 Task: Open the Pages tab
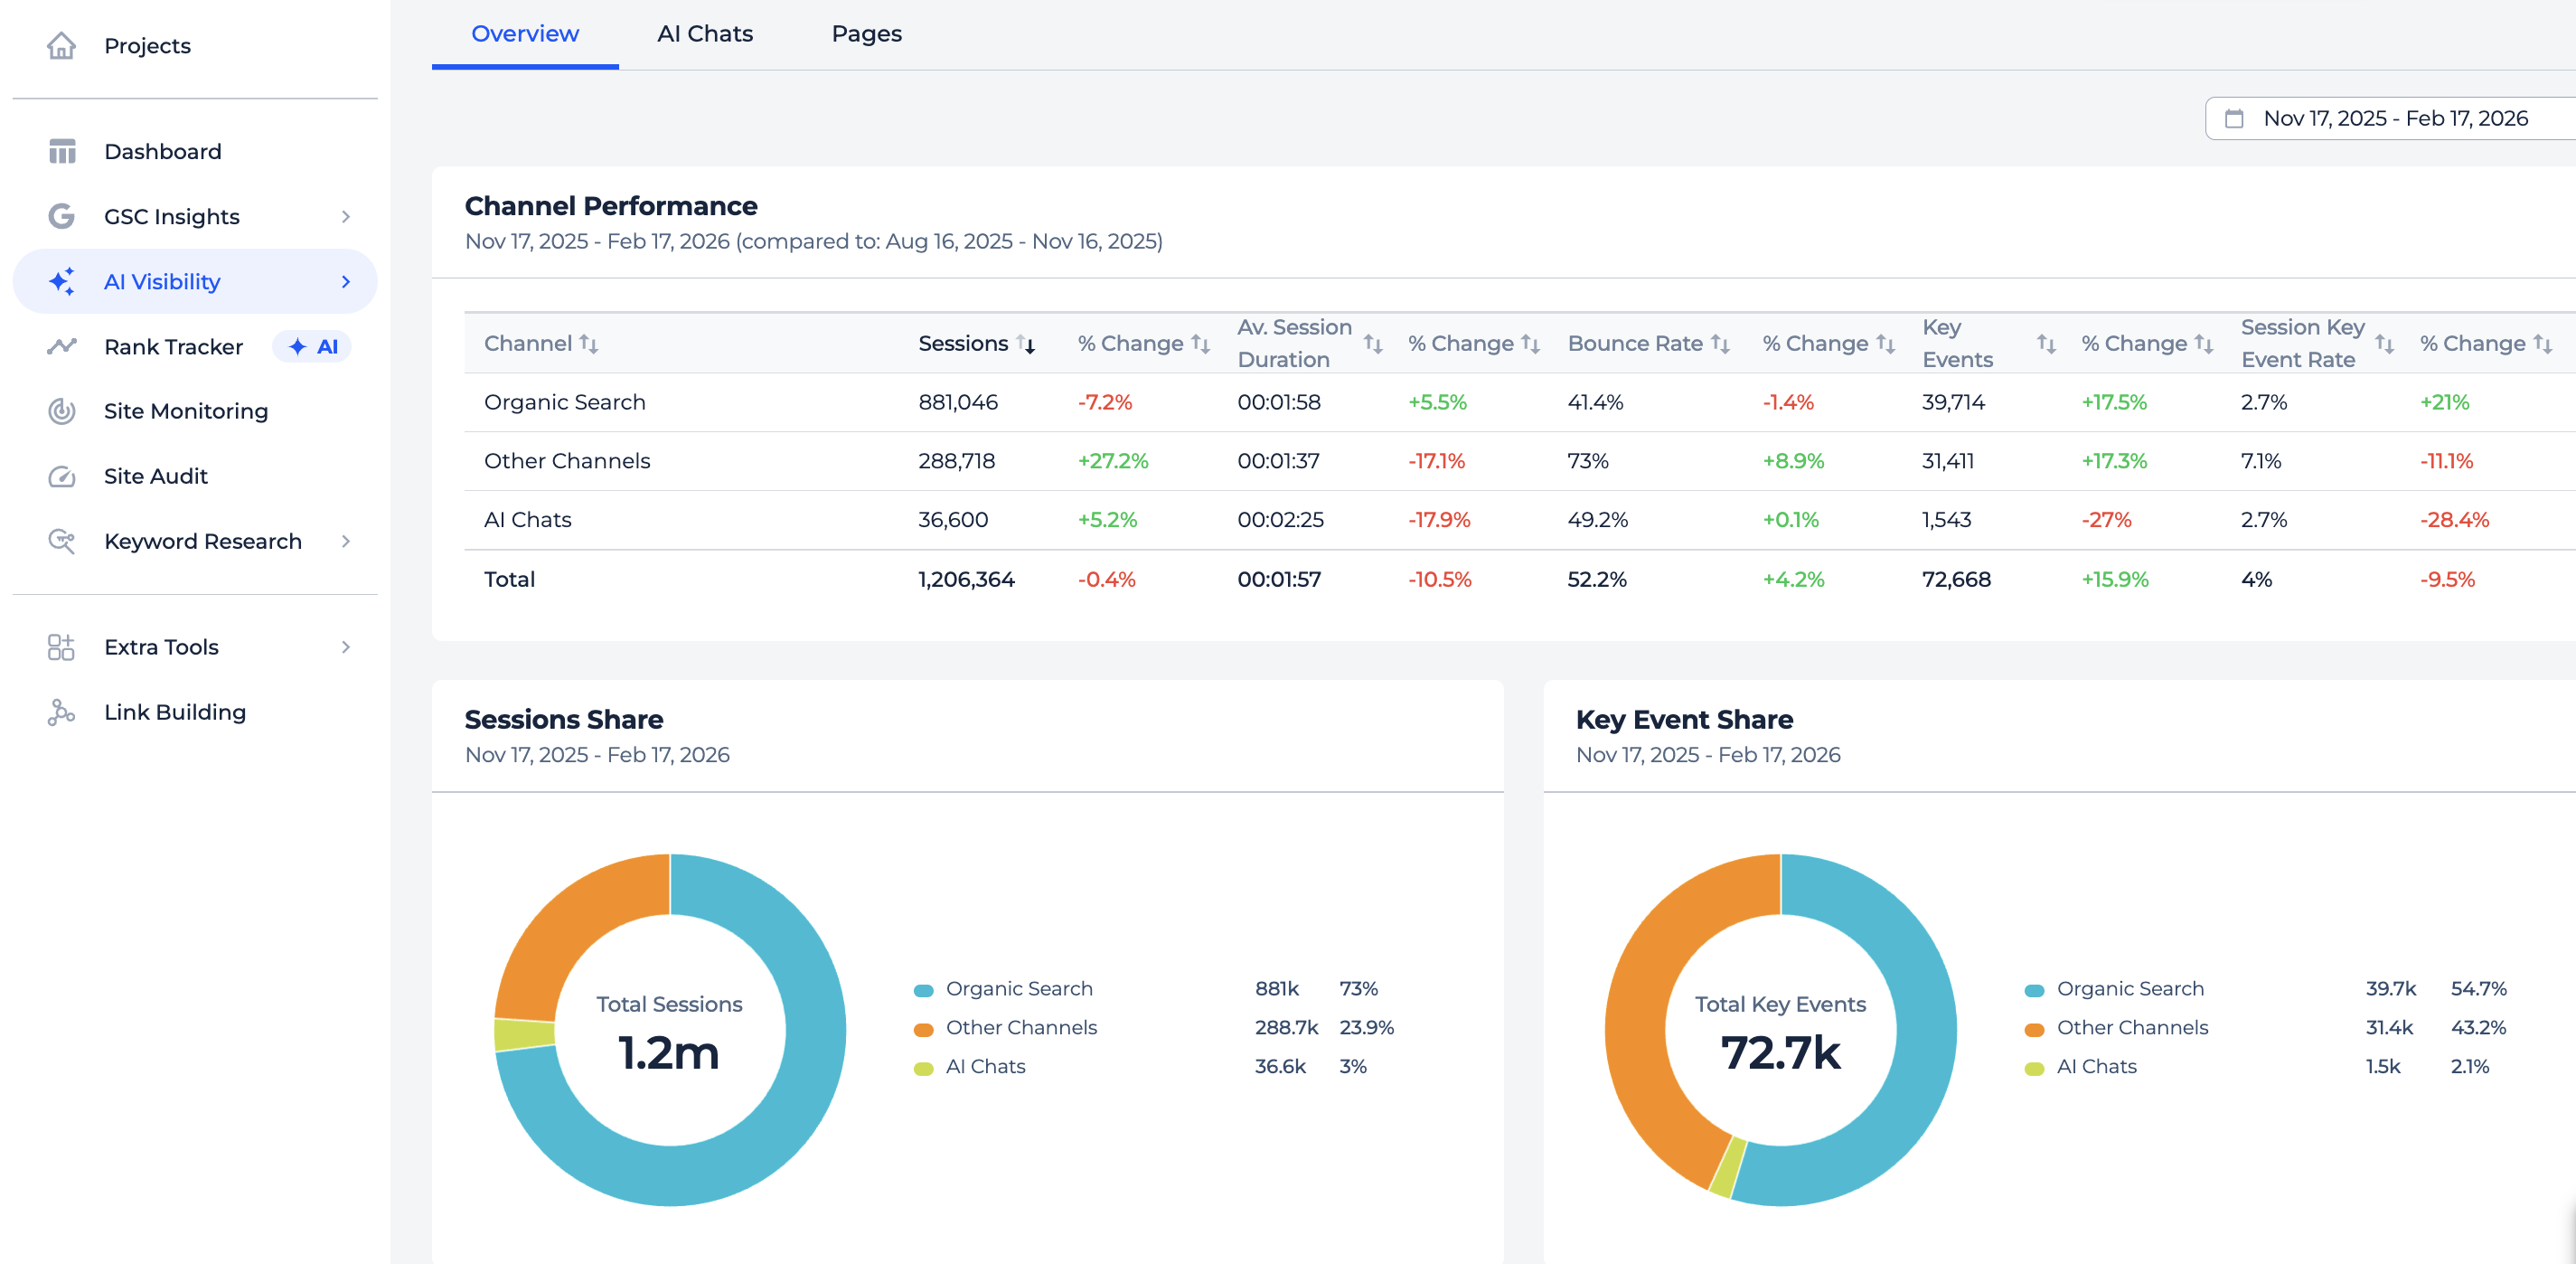click(866, 33)
